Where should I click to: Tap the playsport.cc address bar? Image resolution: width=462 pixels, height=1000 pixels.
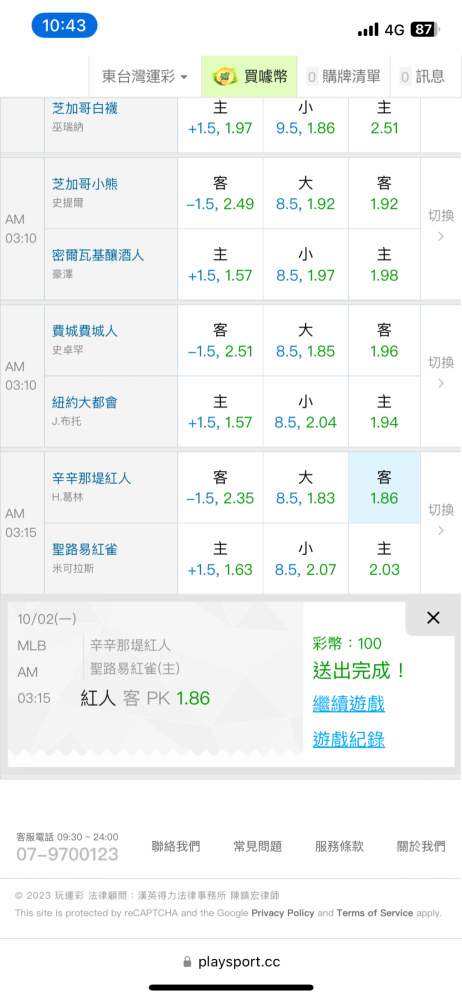231,961
